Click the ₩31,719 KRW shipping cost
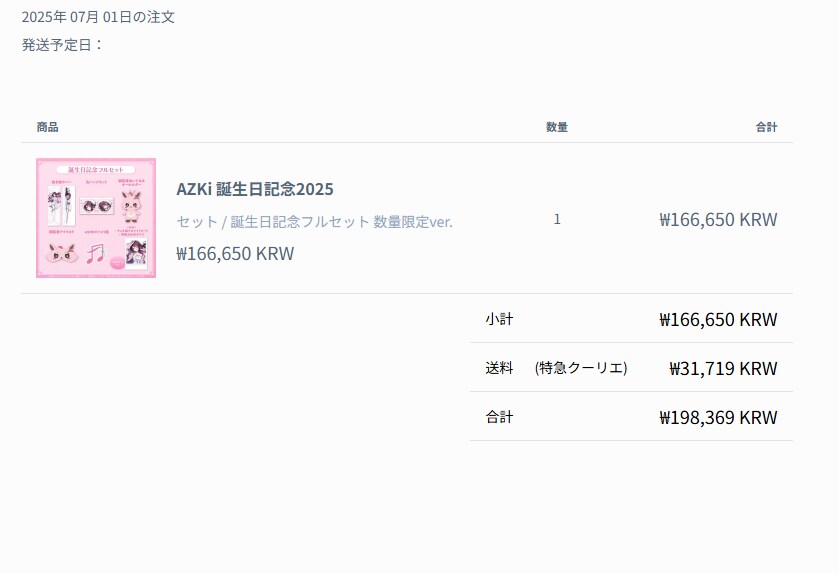Image resolution: width=839 pixels, height=573 pixels. (723, 369)
